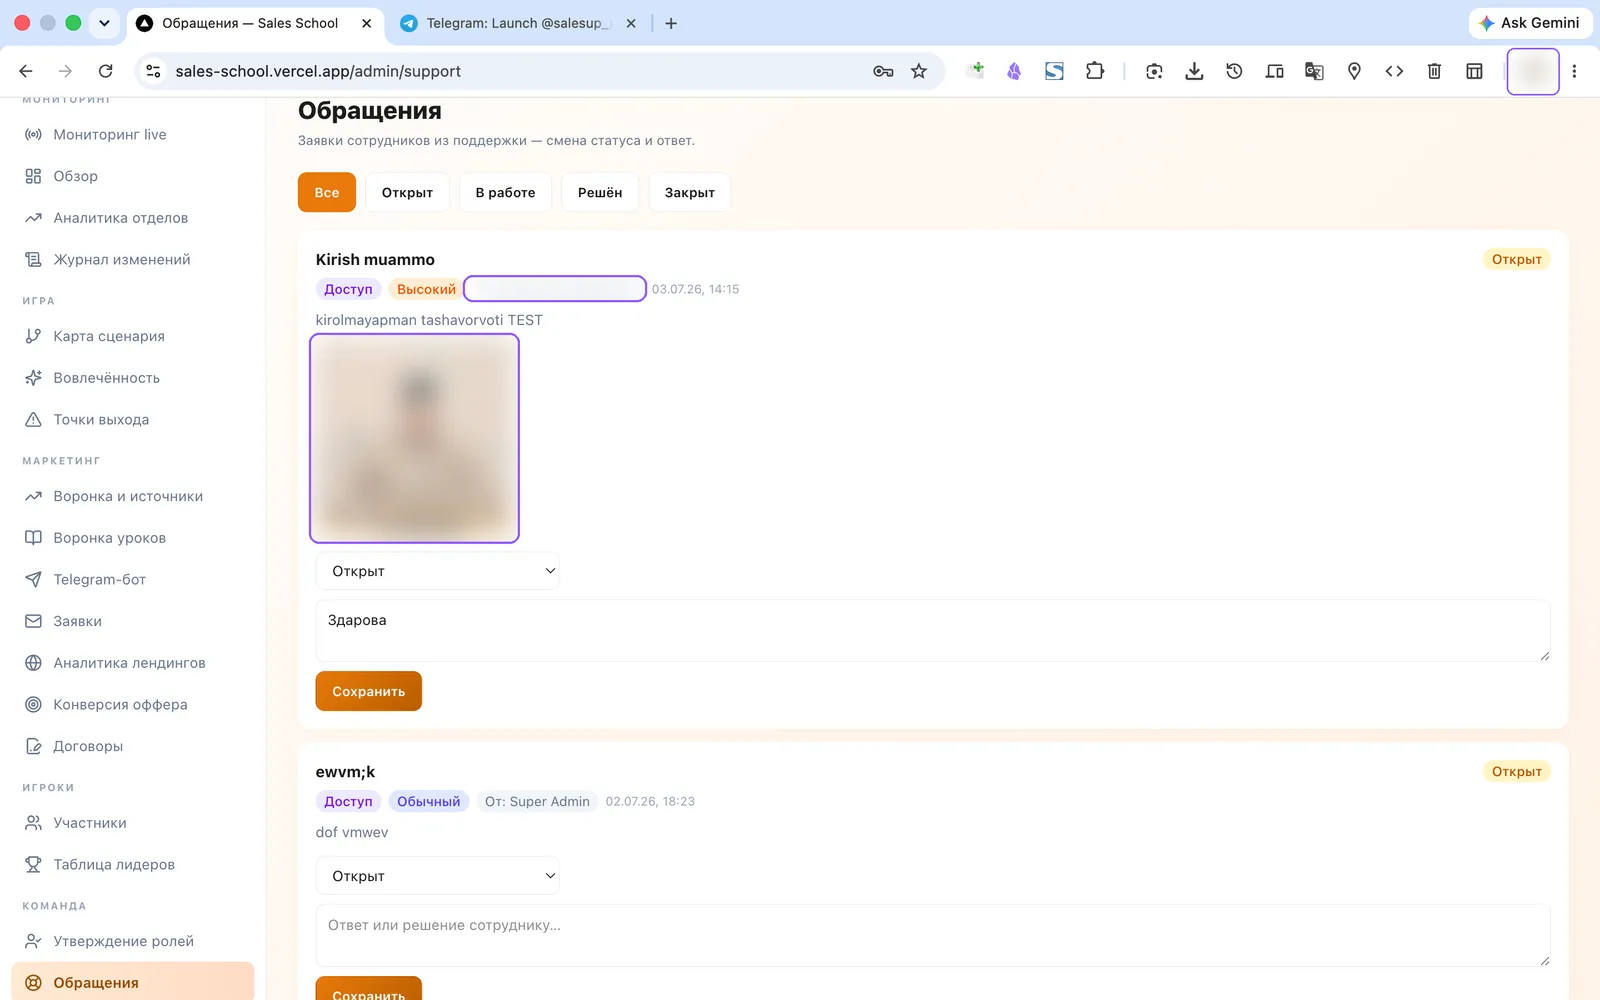Open Точки выхода warning icon
1600x1000 pixels.
point(33,420)
